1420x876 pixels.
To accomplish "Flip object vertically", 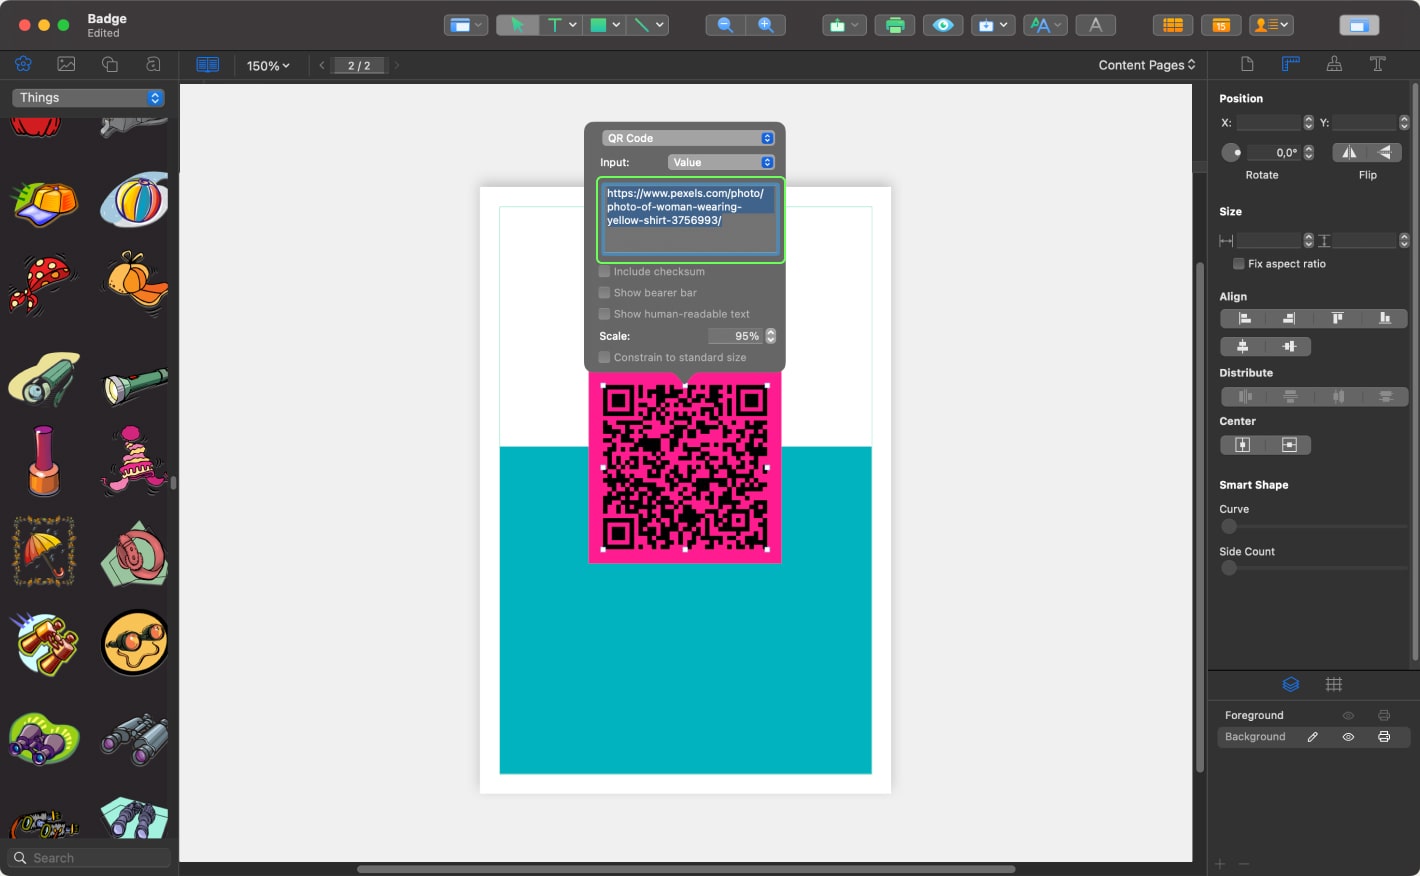I will [1385, 152].
